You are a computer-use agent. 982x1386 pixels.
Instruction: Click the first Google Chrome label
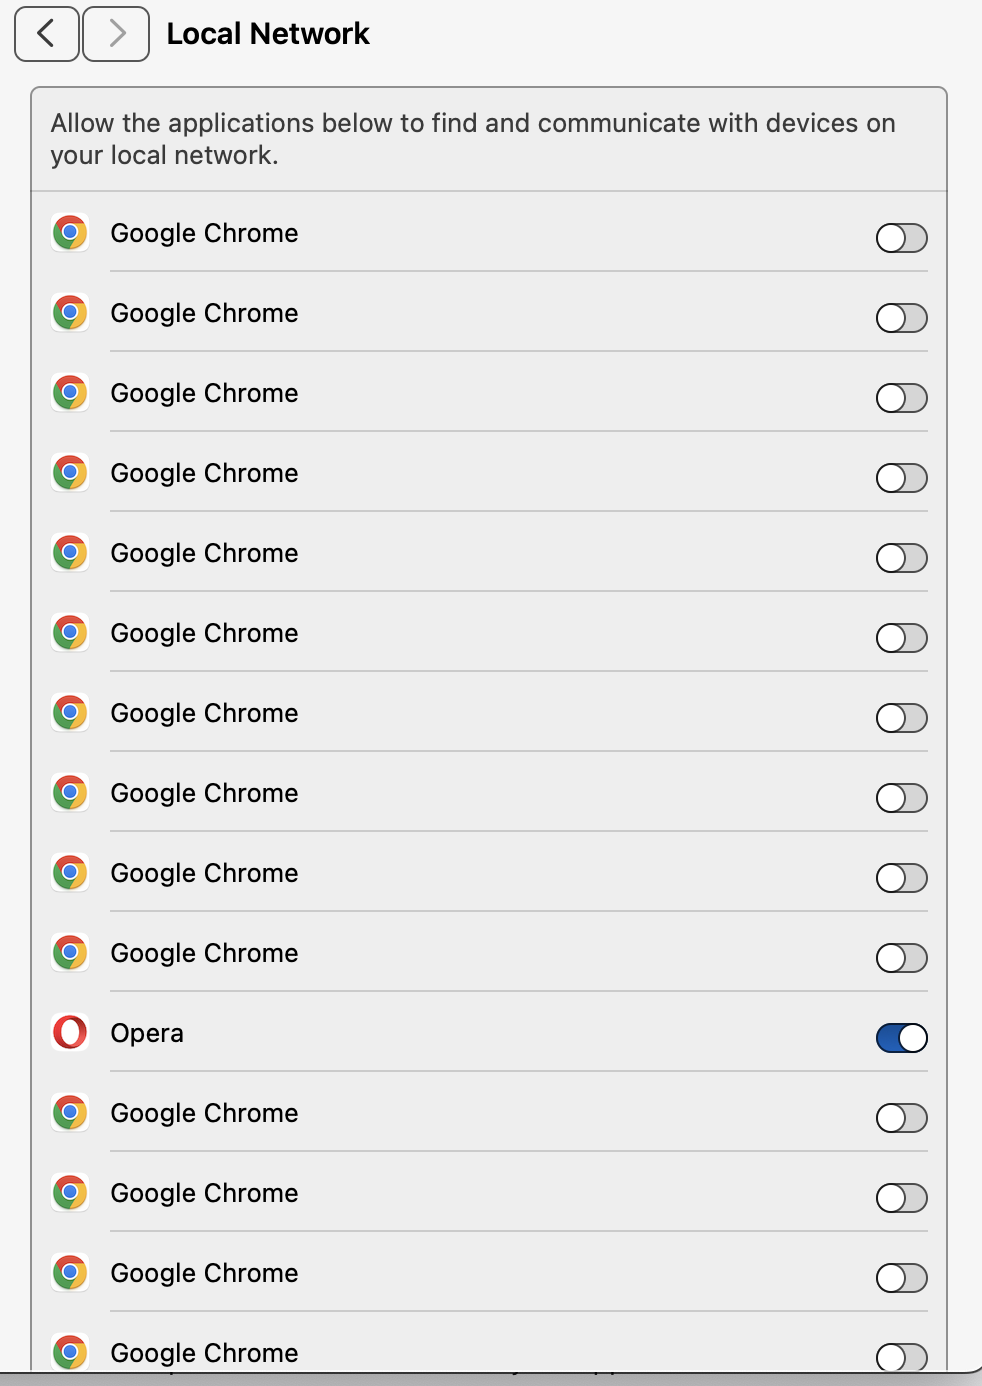[204, 233]
